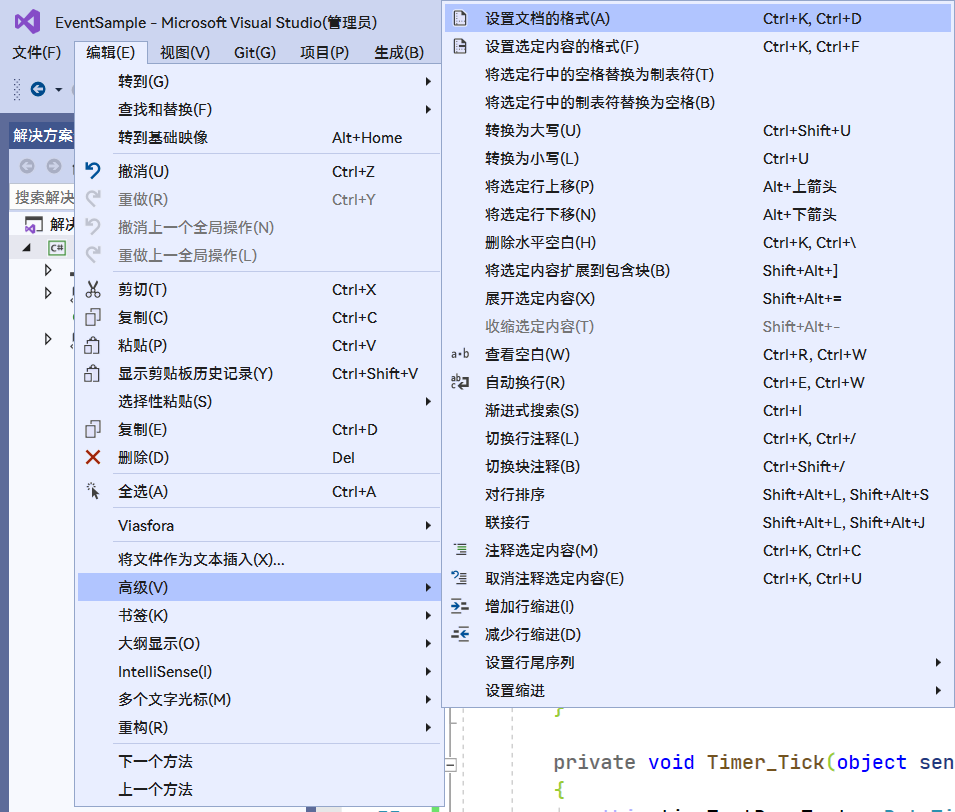The image size is (955, 812).
Task: Expand the Viasfora submenu
Action: (259, 525)
